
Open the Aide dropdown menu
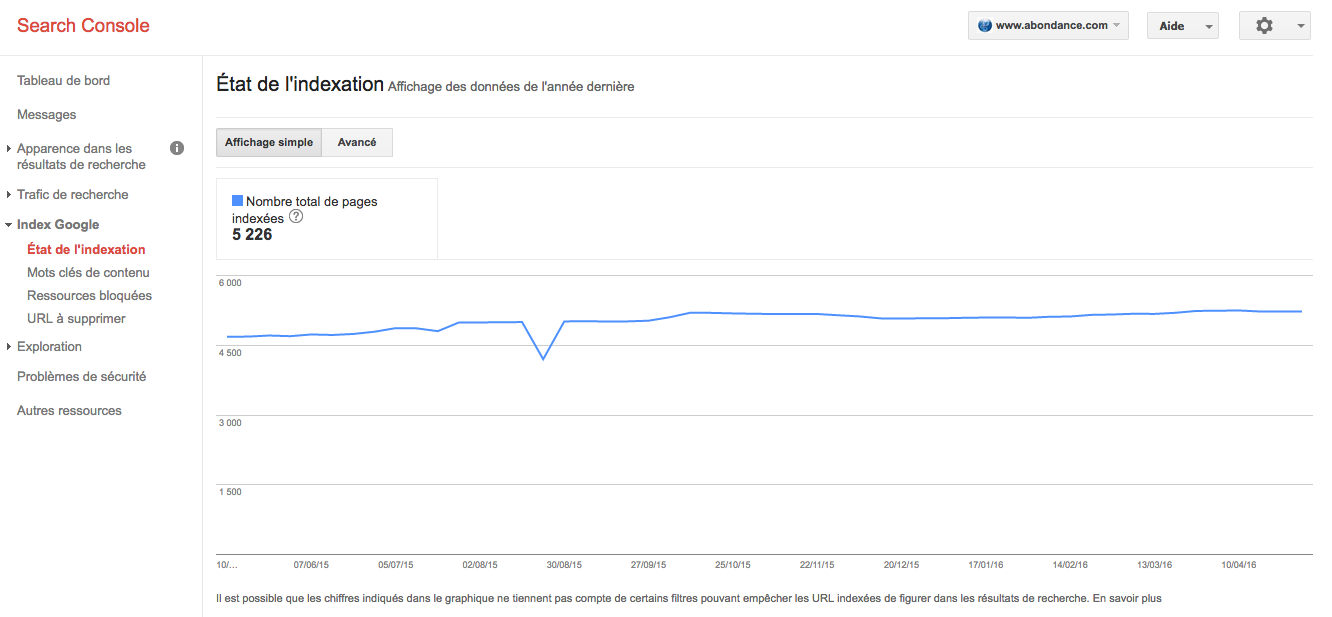[x=1181, y=26]
